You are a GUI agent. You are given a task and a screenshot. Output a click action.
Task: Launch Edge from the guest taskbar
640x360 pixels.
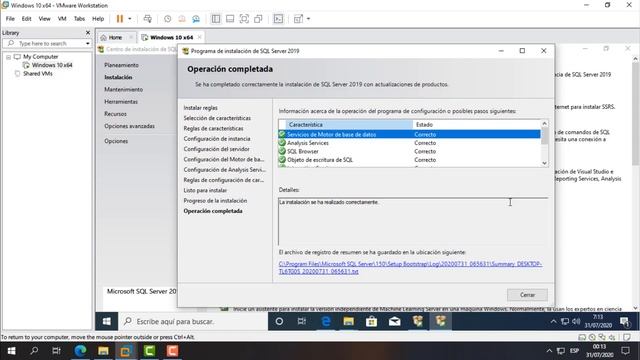(x=325, y=321)
